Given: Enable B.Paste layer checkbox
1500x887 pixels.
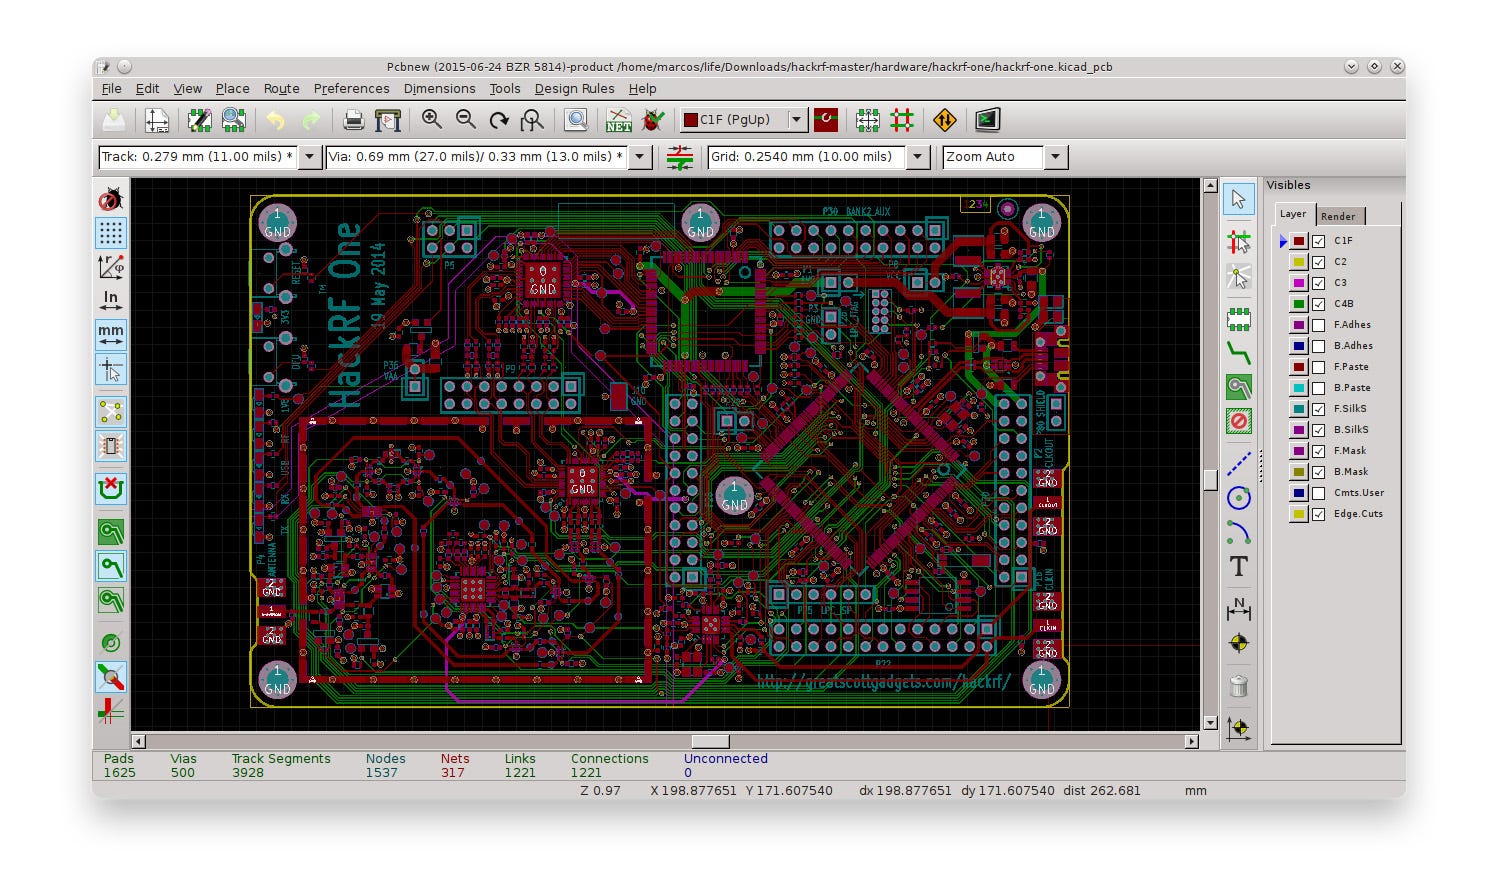Looking at the screenshot, I should (x=1319, y=388).
